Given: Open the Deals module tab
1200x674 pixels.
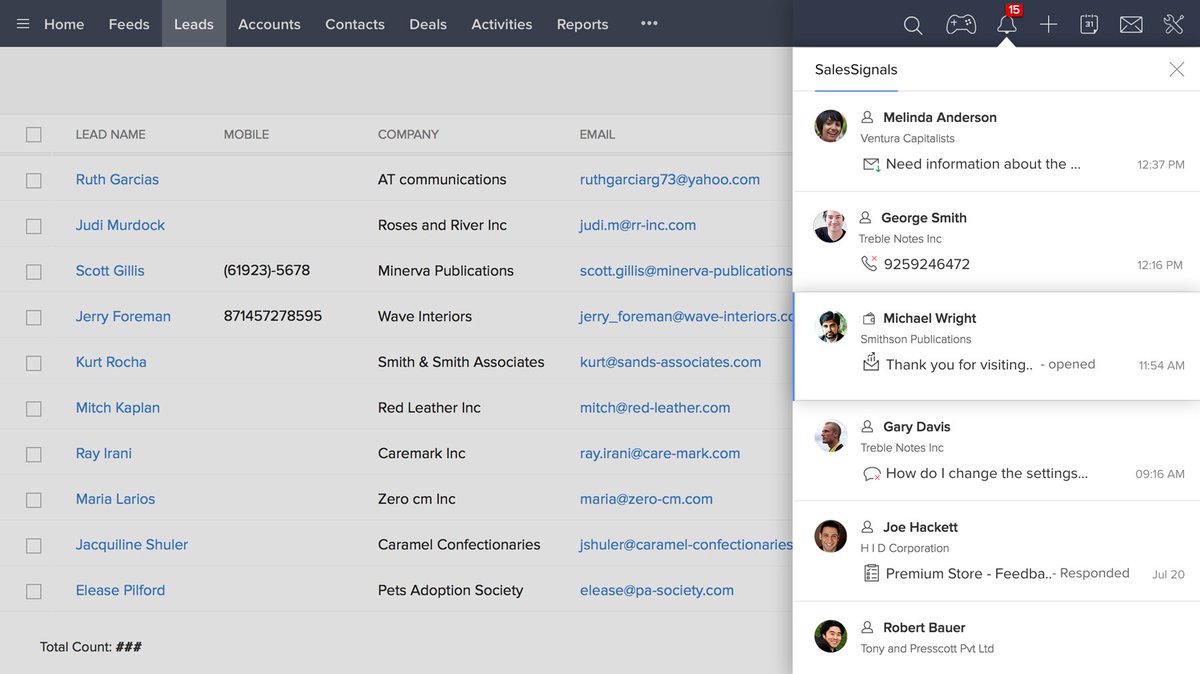Looking at the screenshot, I should tap(428, 23).
